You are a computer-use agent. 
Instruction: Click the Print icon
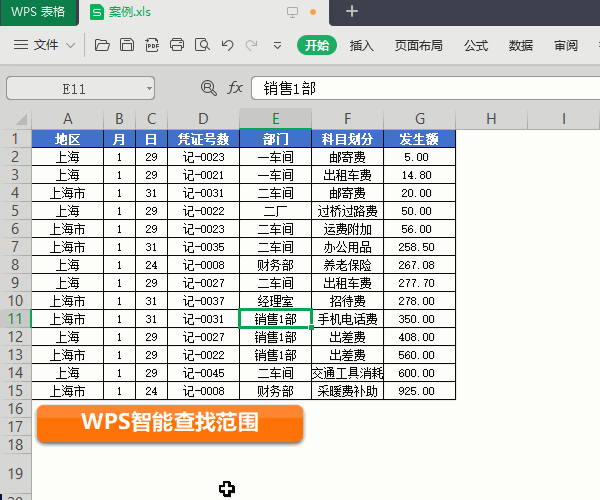[x=177, y=45]
